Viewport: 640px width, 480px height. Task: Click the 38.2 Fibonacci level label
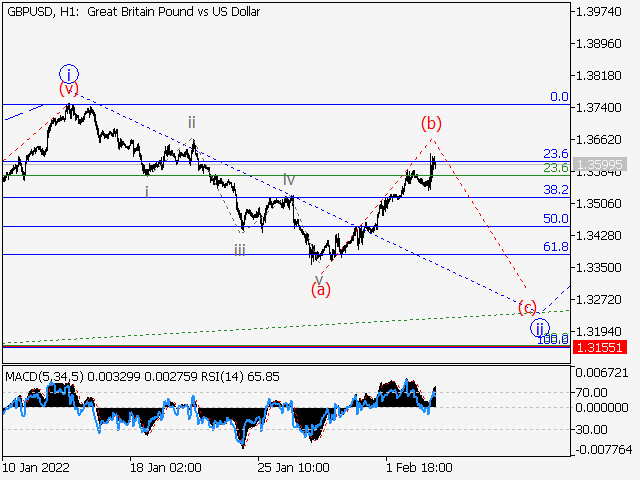click(x=556, y=189)
